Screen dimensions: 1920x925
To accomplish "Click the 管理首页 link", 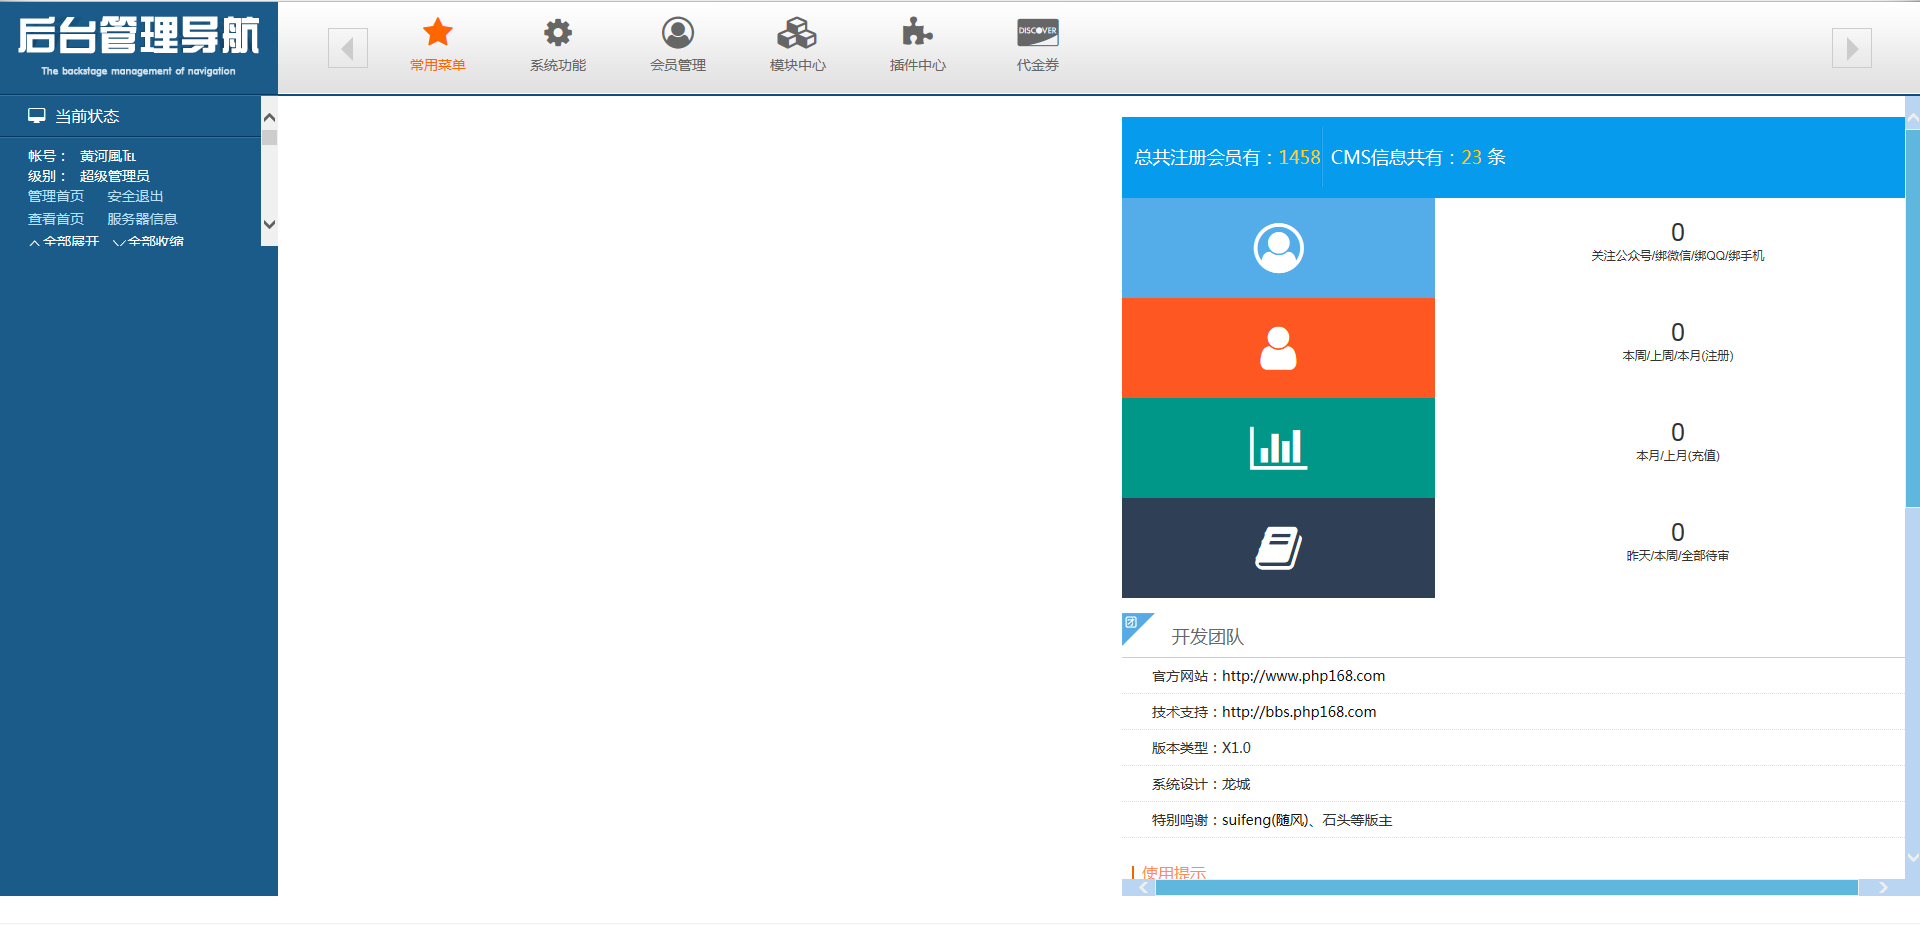I will [56, 196].
